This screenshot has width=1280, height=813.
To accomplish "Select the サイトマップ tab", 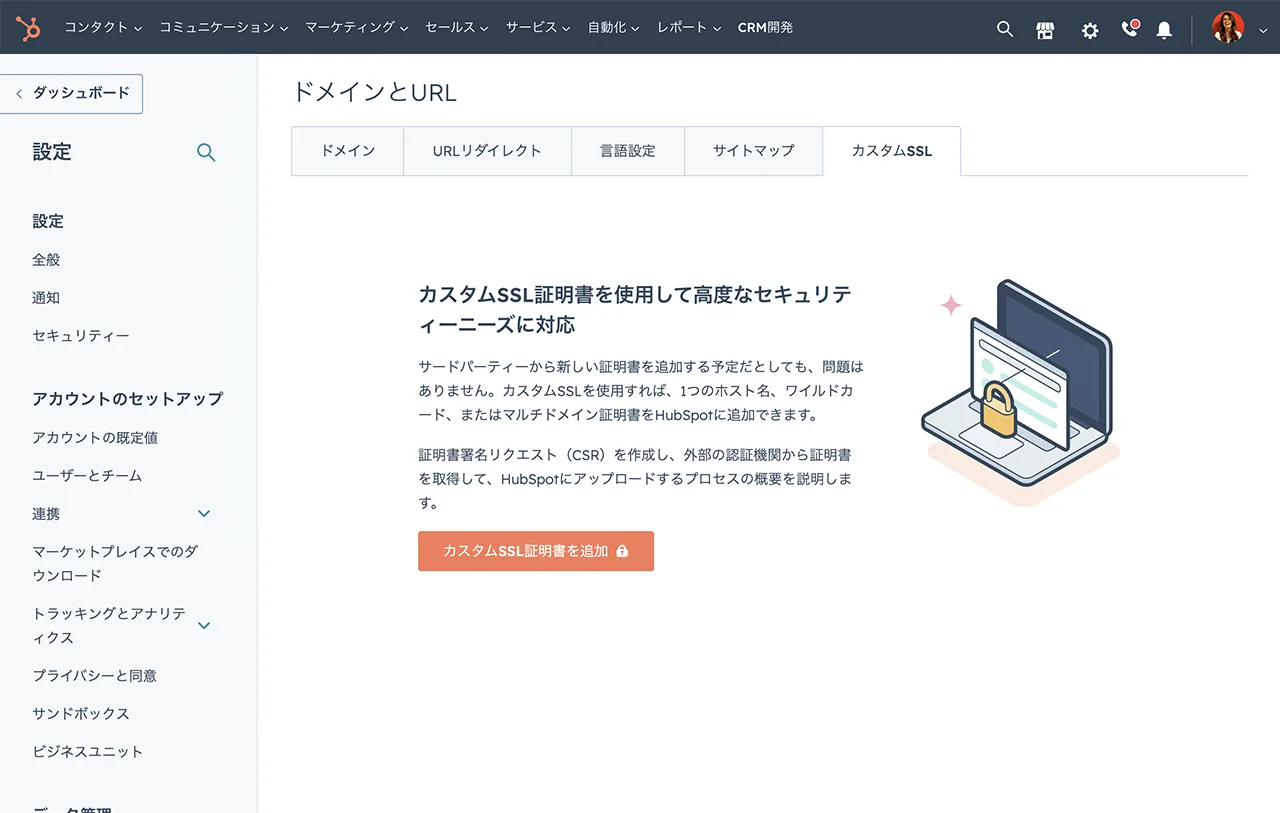I will click(753, 151).
